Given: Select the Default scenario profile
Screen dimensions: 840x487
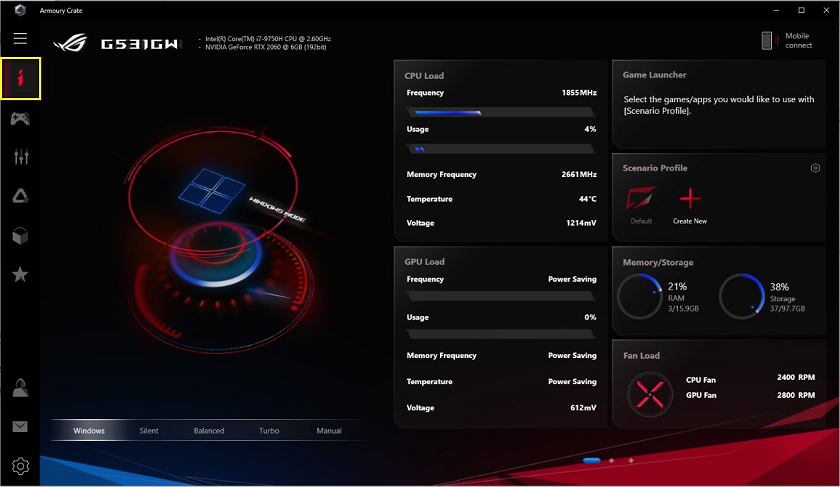Looking at the screenshot, I should click(x=641, y=199).
